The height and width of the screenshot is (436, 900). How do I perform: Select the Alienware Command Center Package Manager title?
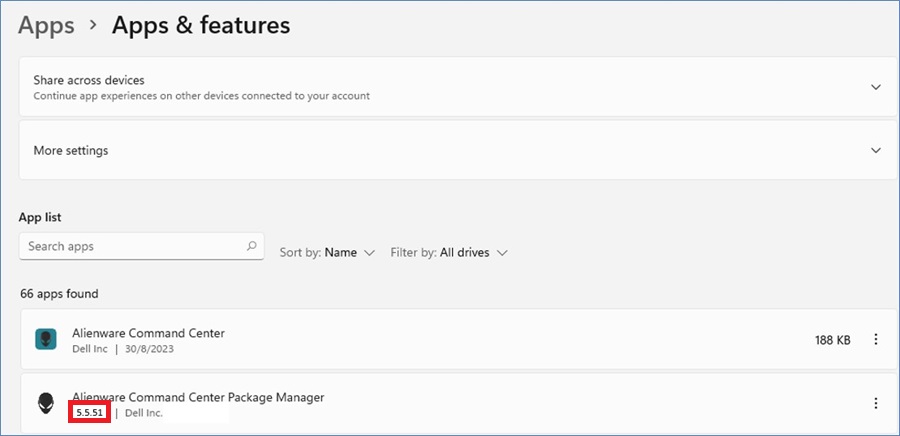click(x=199, y=397)
